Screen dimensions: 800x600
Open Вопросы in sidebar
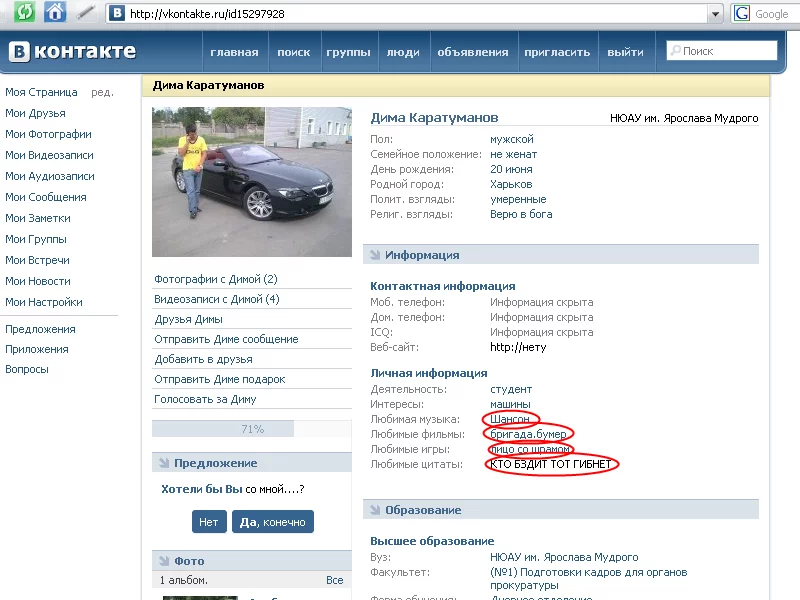[27, 369]
